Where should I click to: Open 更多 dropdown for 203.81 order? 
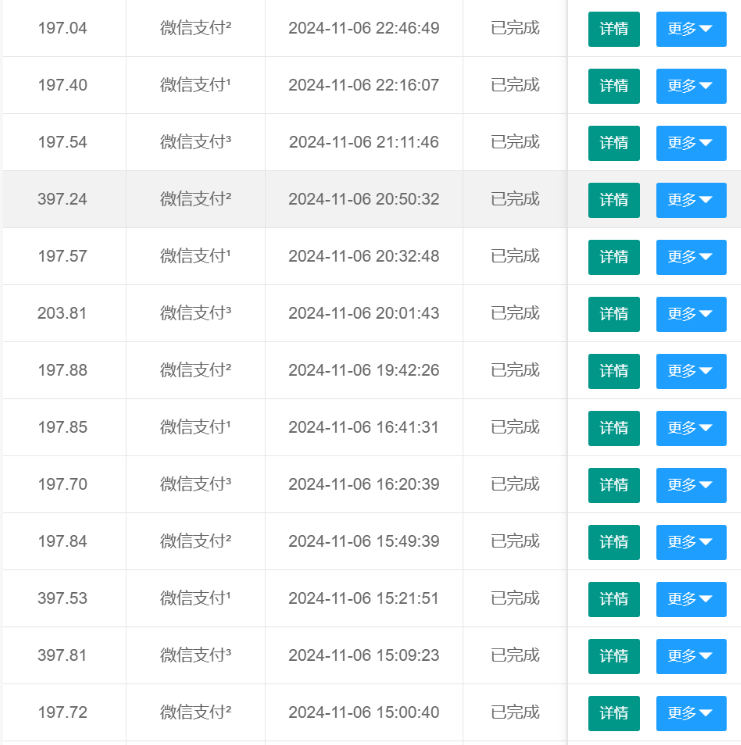click(690, 314)
